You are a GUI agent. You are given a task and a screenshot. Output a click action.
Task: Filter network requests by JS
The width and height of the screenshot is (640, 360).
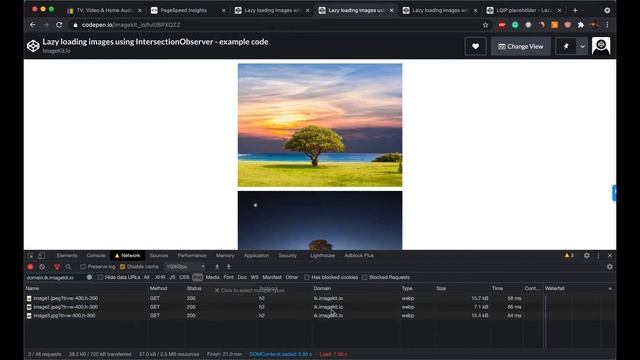click(172, 277)
